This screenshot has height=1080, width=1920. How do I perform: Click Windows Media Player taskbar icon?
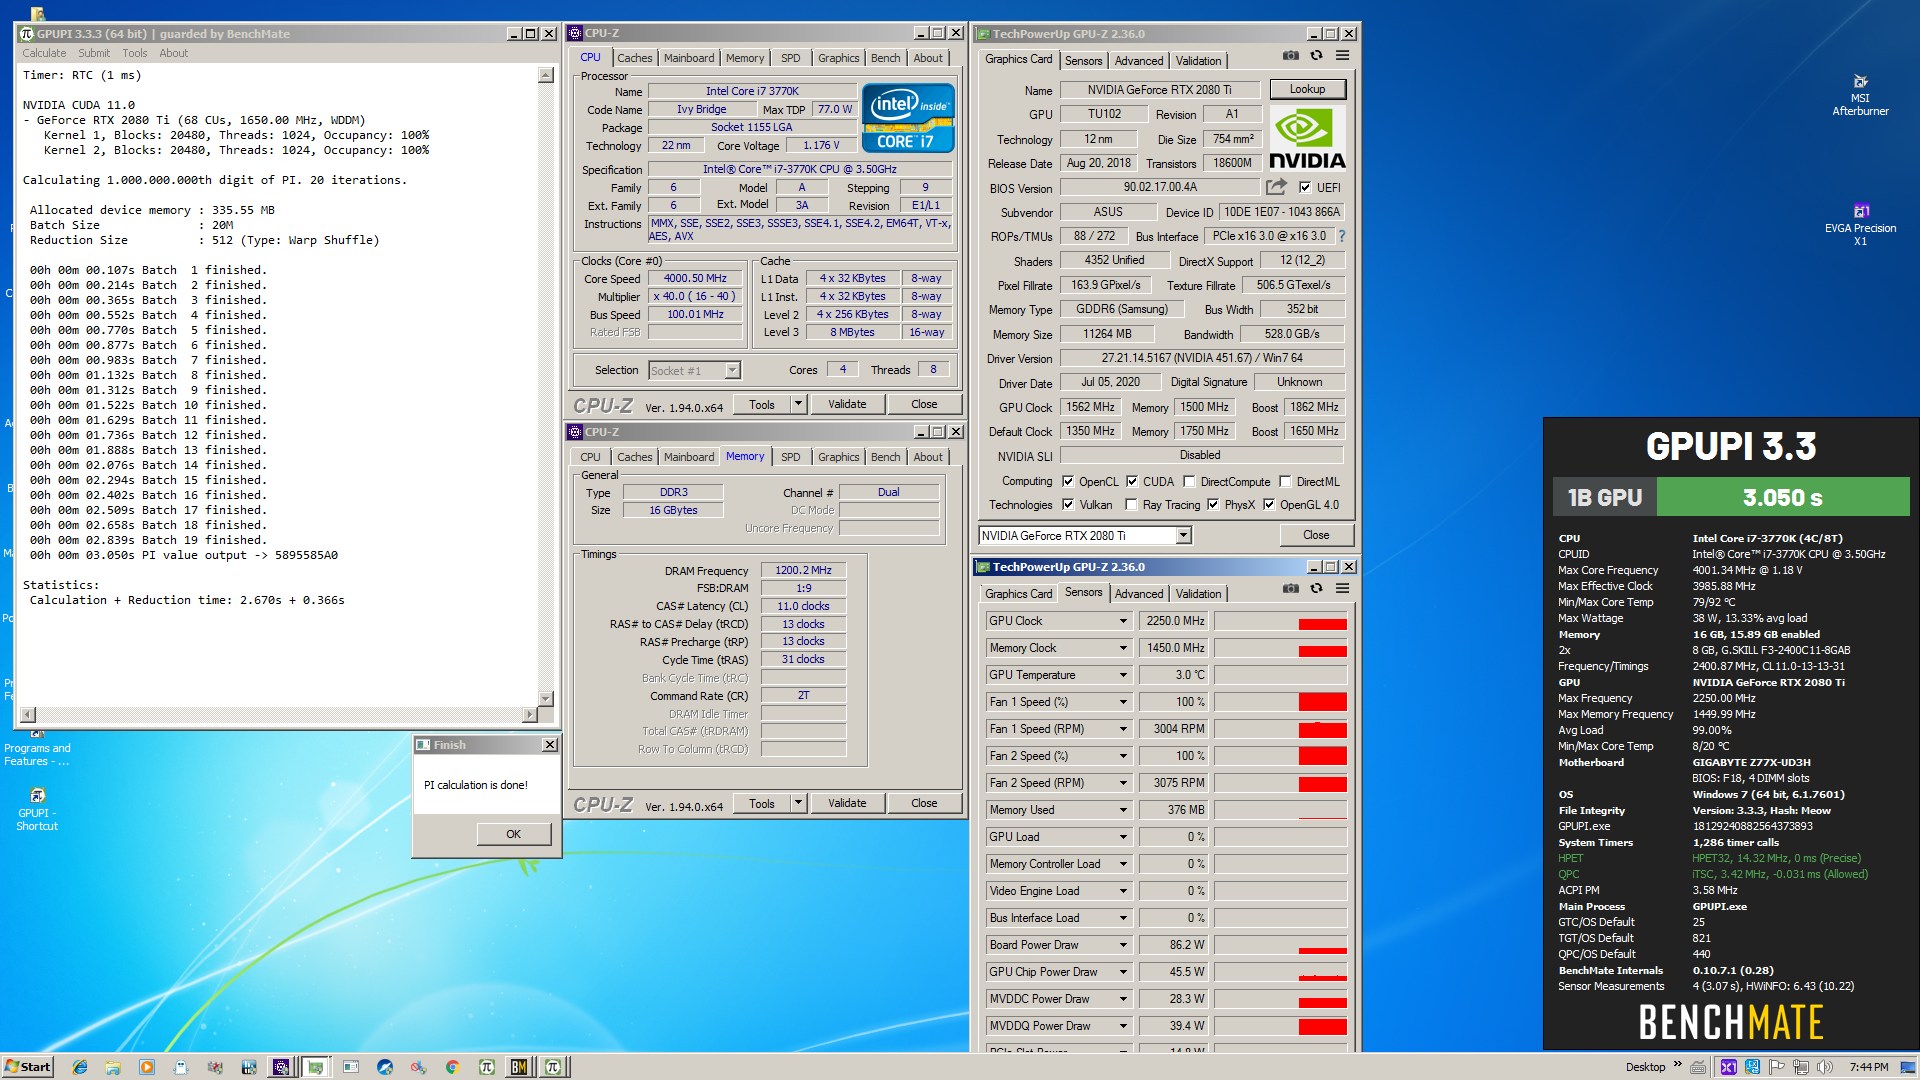(147, 1067)
